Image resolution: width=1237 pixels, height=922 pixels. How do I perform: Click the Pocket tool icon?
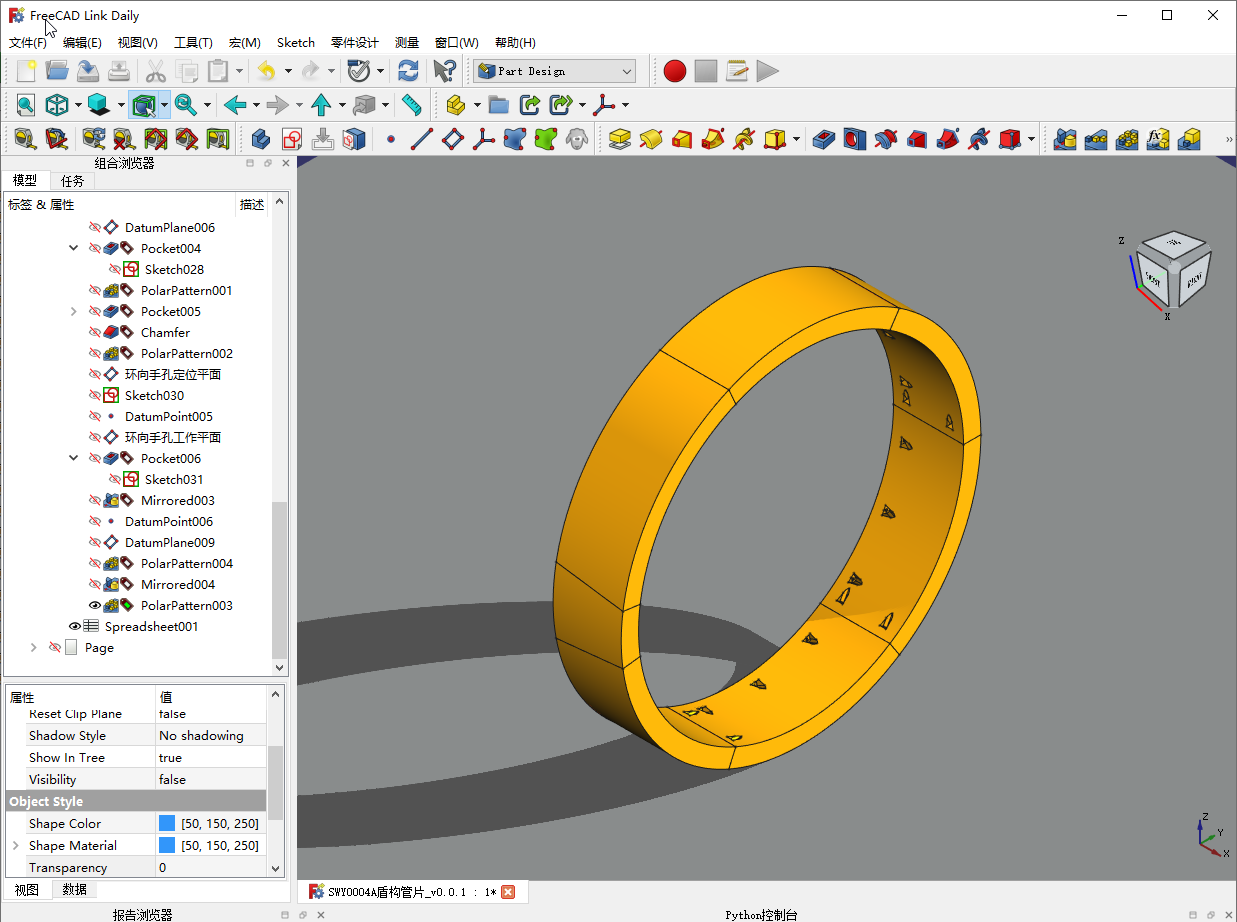point(823,139)
